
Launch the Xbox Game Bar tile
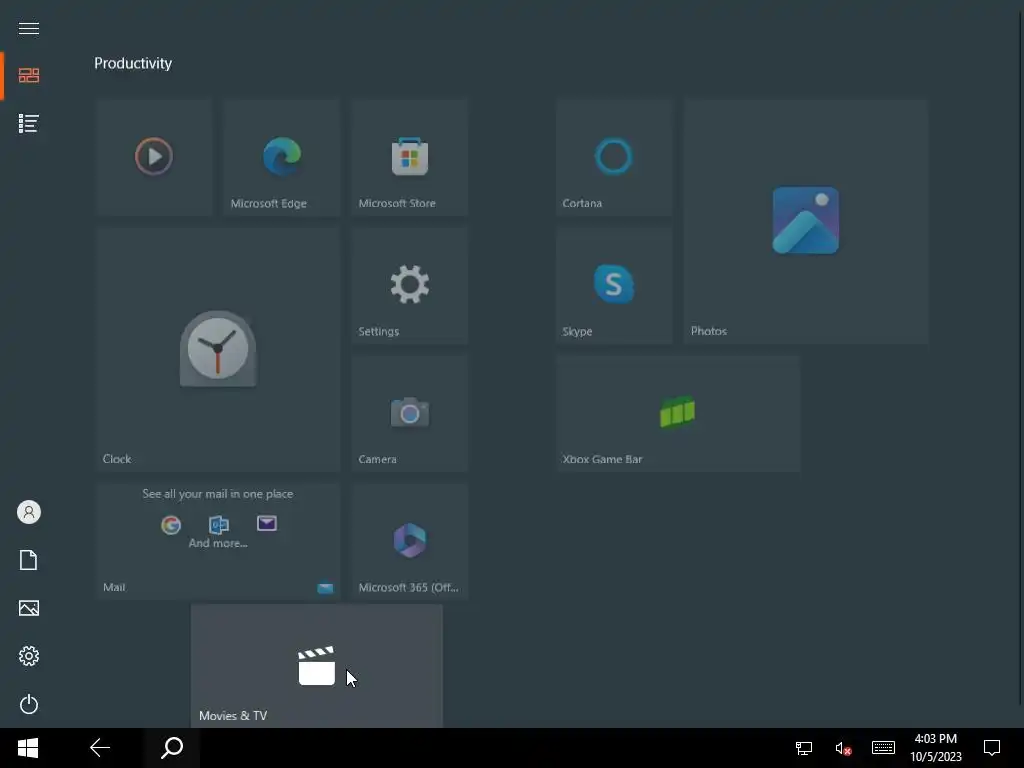pyautogui.click(x=678, y=413)
